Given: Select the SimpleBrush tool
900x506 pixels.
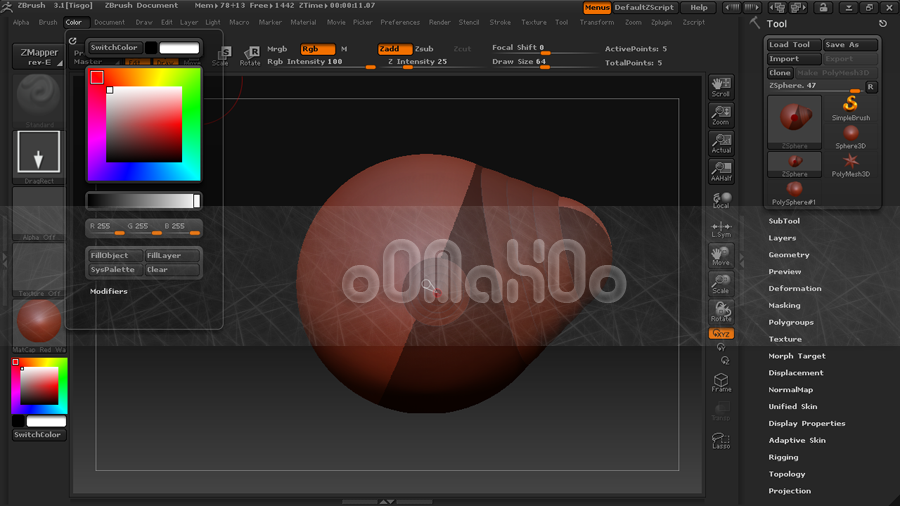Looking at the screenshot, I should coord(851,108).
